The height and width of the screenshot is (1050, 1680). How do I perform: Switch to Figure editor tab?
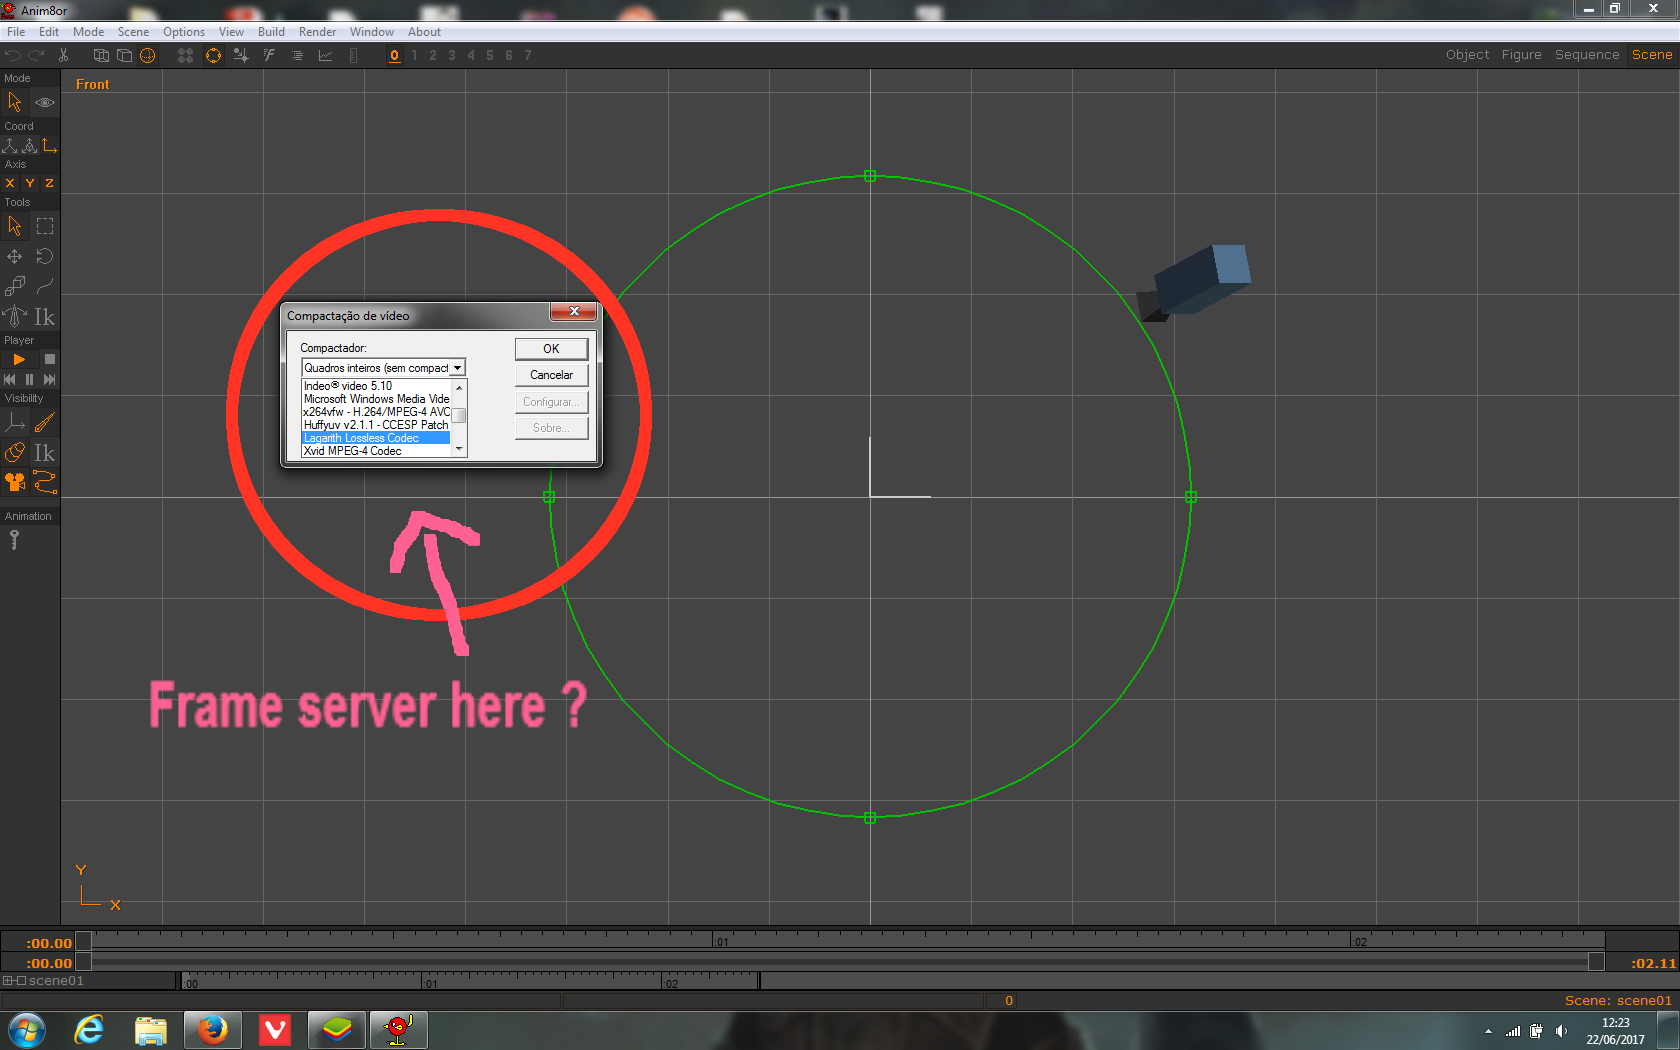[1521, 55]
